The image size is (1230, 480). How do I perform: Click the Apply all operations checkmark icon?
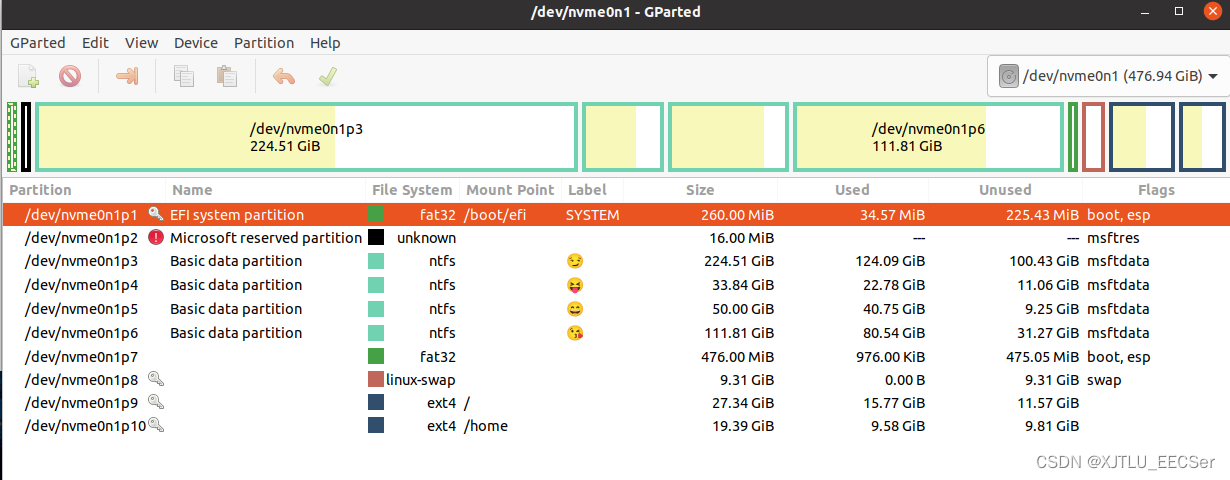327,76
